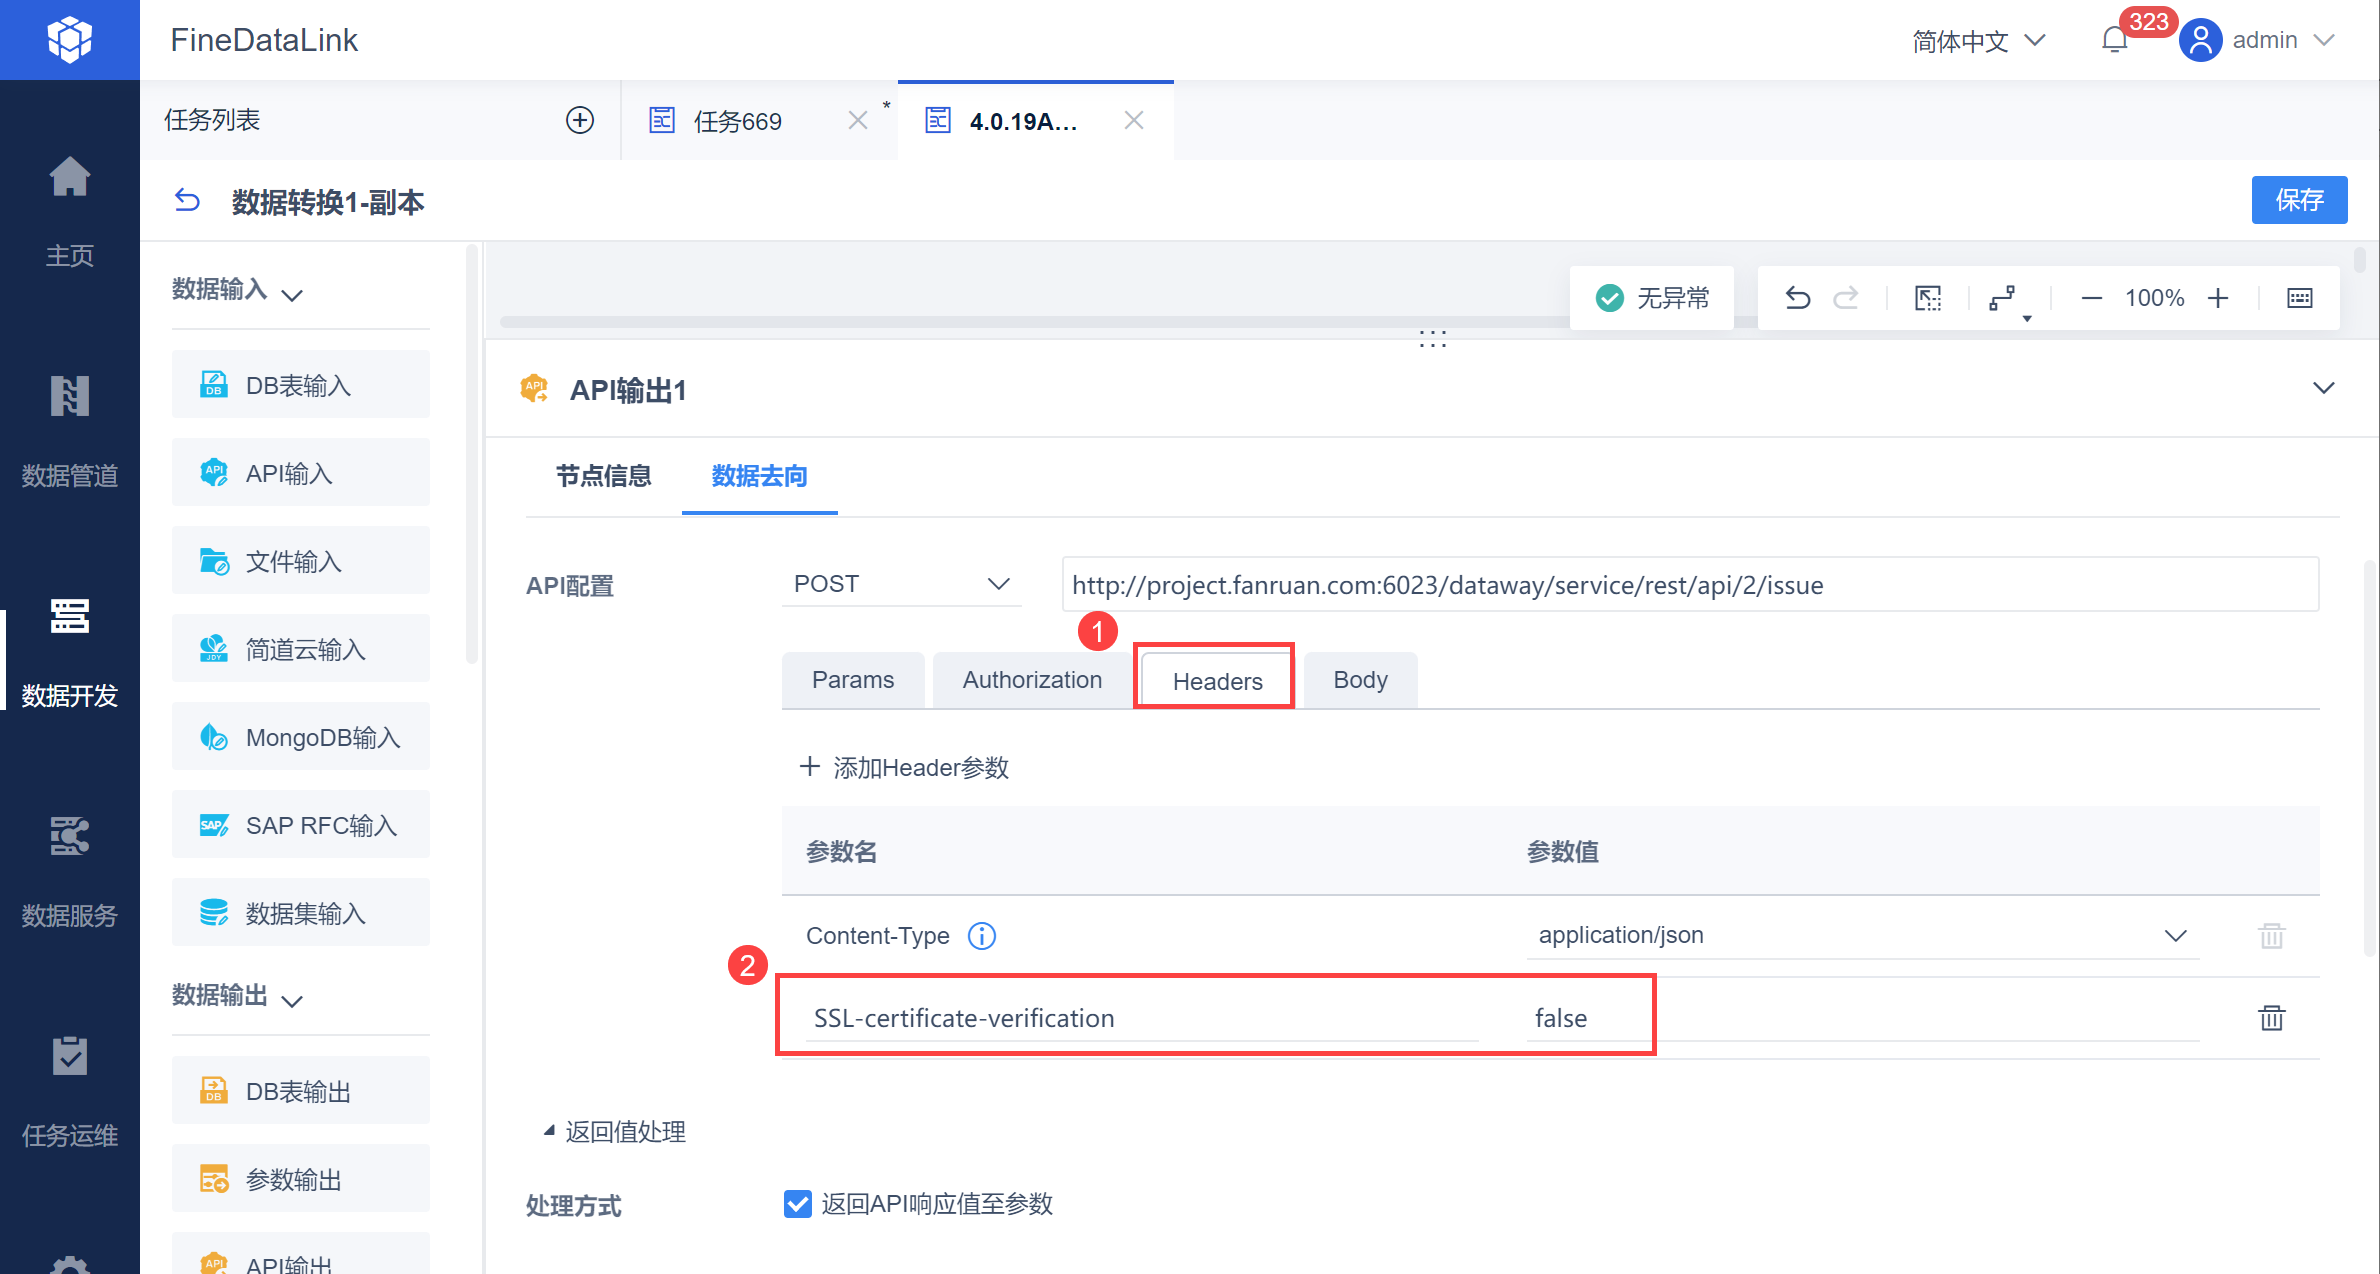2380x1274 pixels.
Task: Collapse the 数据输出 section
Action: [292, 998]
